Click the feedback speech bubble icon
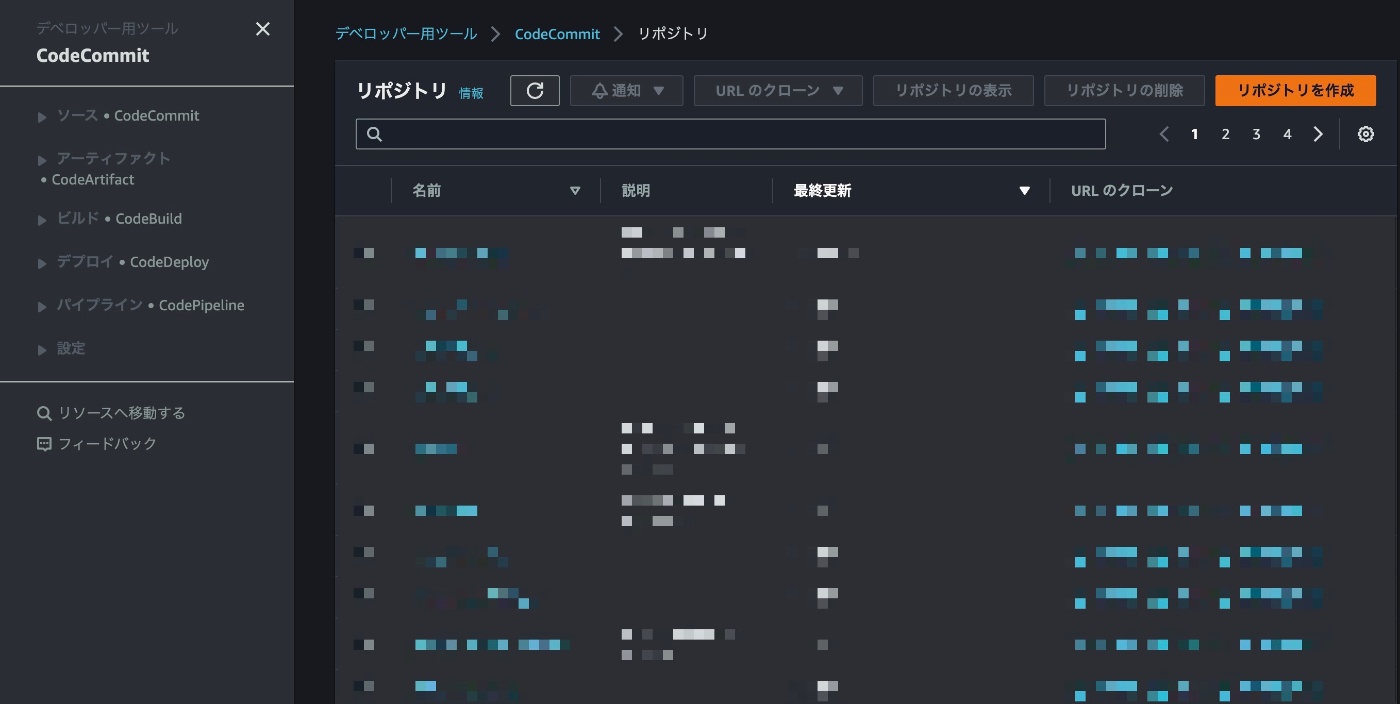Image resolution: width=1400 pixels, height=704 pixels. click(x=44, y=444)
